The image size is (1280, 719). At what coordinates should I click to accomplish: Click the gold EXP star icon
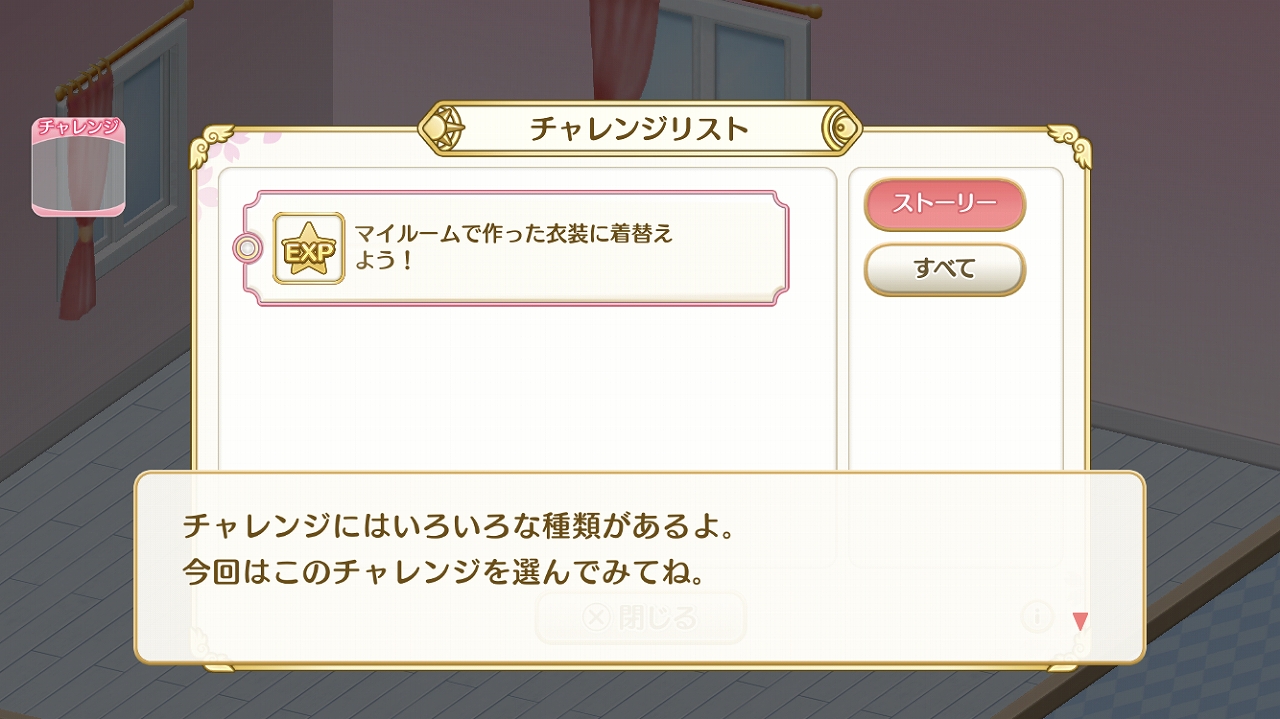pyautogui.click(x=308, y=248)
